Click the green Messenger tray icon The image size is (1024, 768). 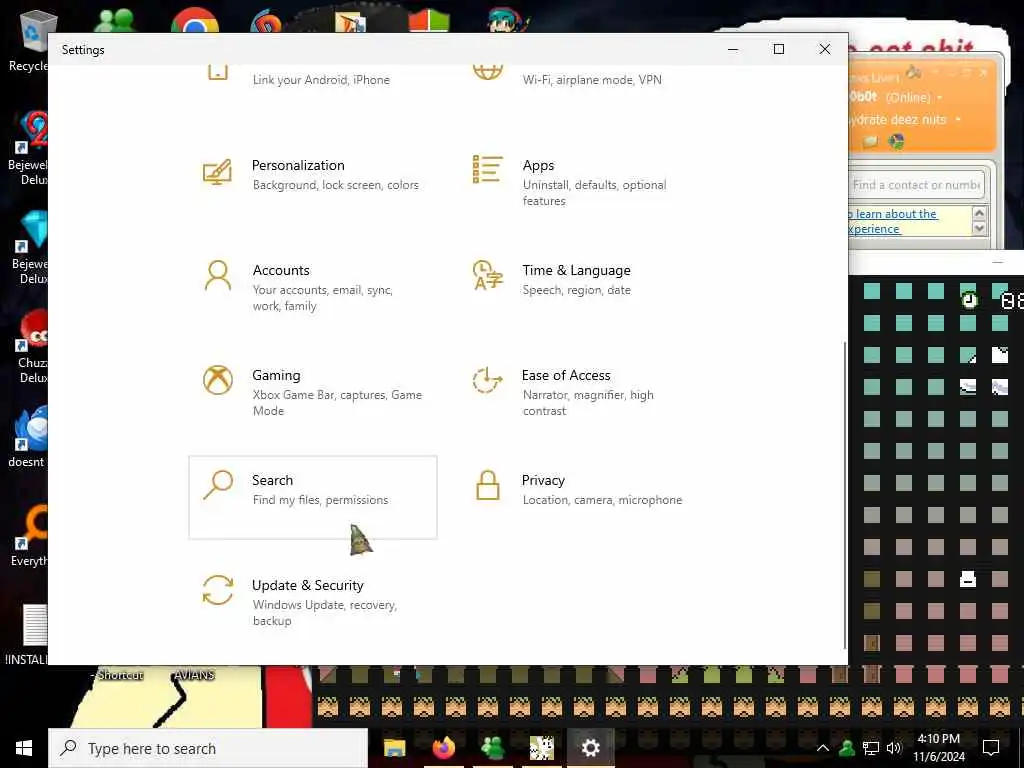pos(847,748)
